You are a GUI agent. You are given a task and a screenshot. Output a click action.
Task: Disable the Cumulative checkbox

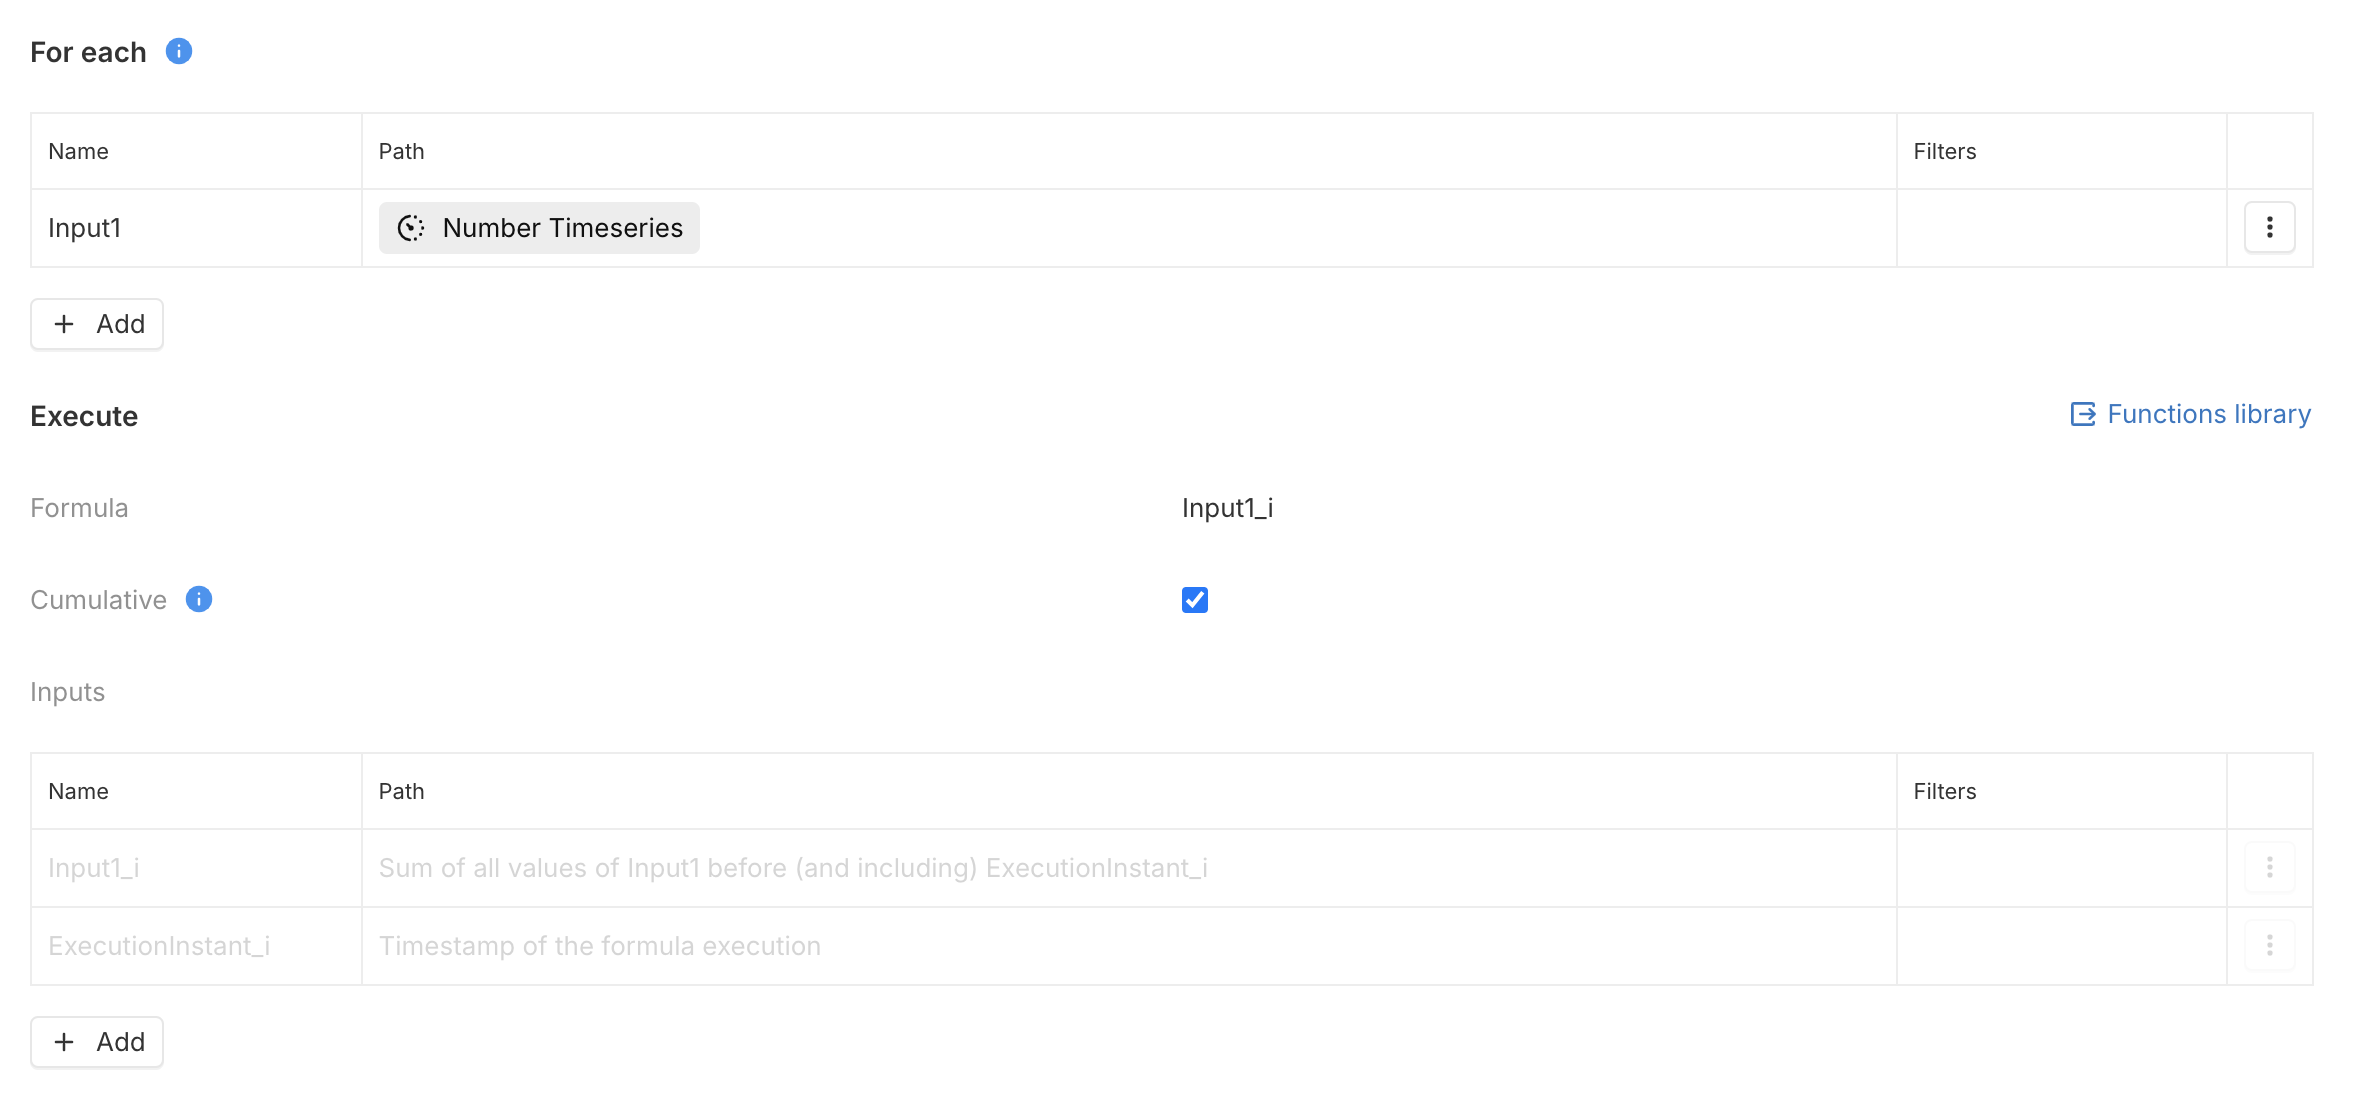pos(1194,600)
